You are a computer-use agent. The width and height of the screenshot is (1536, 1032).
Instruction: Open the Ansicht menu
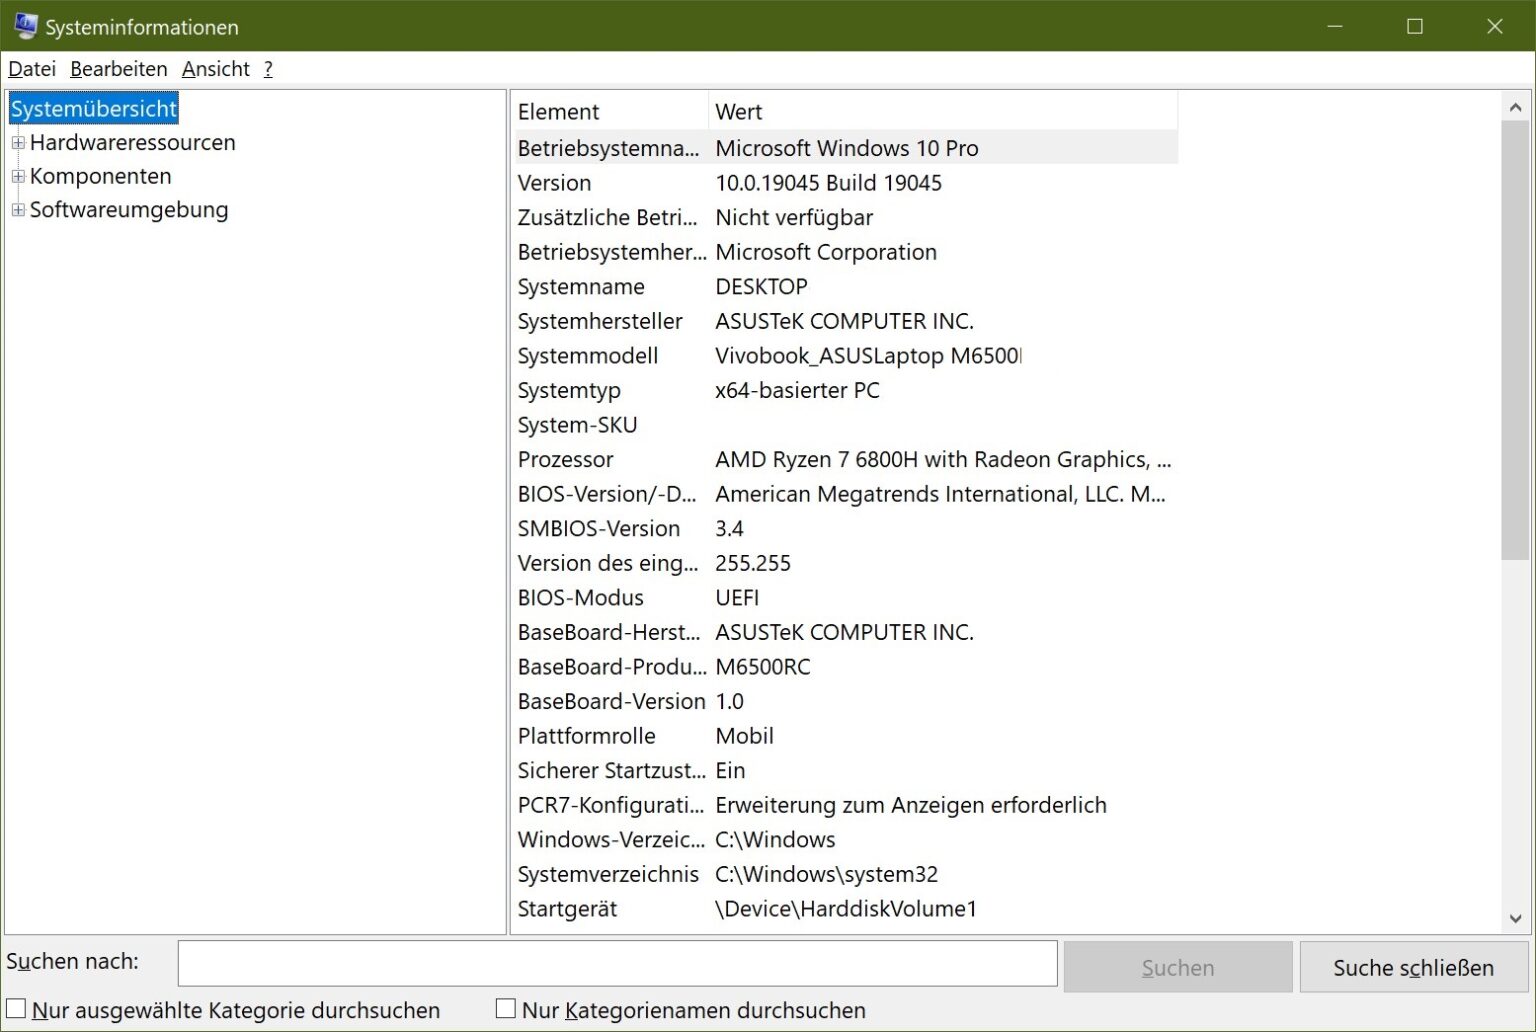215,68
